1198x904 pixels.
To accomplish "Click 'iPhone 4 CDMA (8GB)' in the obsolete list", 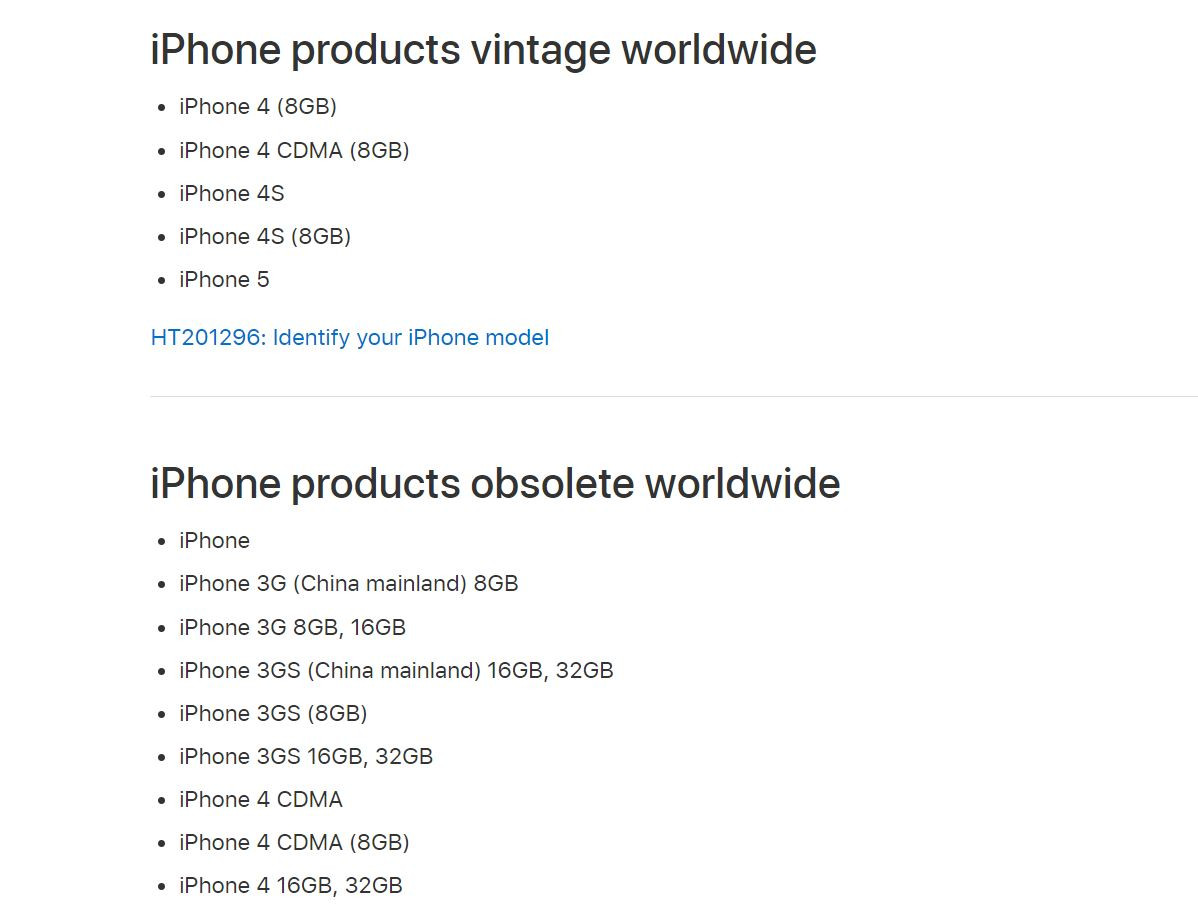I will click(294, 842).
